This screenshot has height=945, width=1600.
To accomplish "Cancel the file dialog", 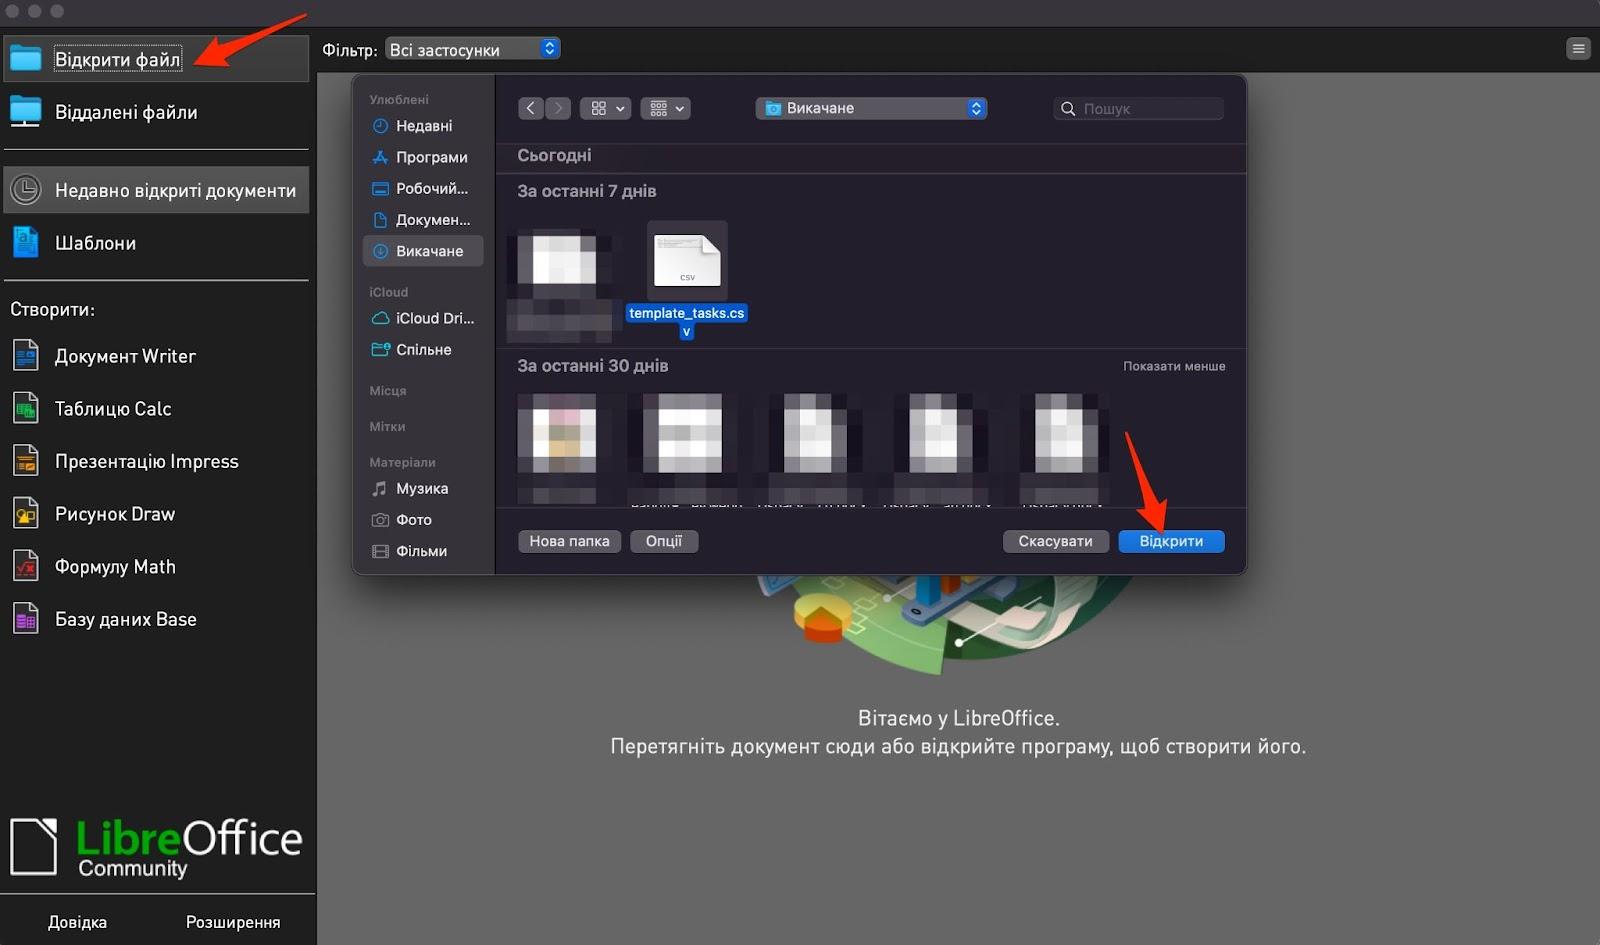I will tap(1055, 541).
